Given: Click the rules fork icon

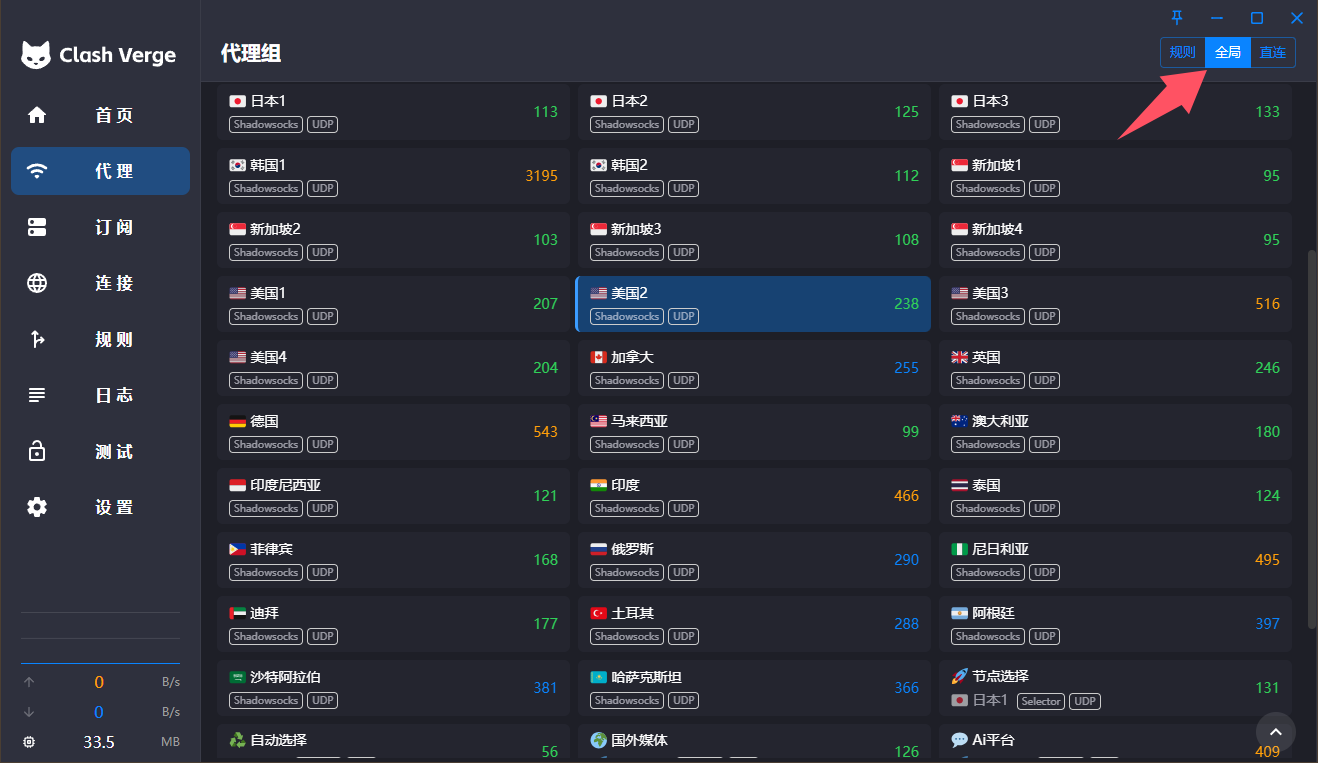Looking at the screenshot, I should pyautogui.click(x=37, y=339).
